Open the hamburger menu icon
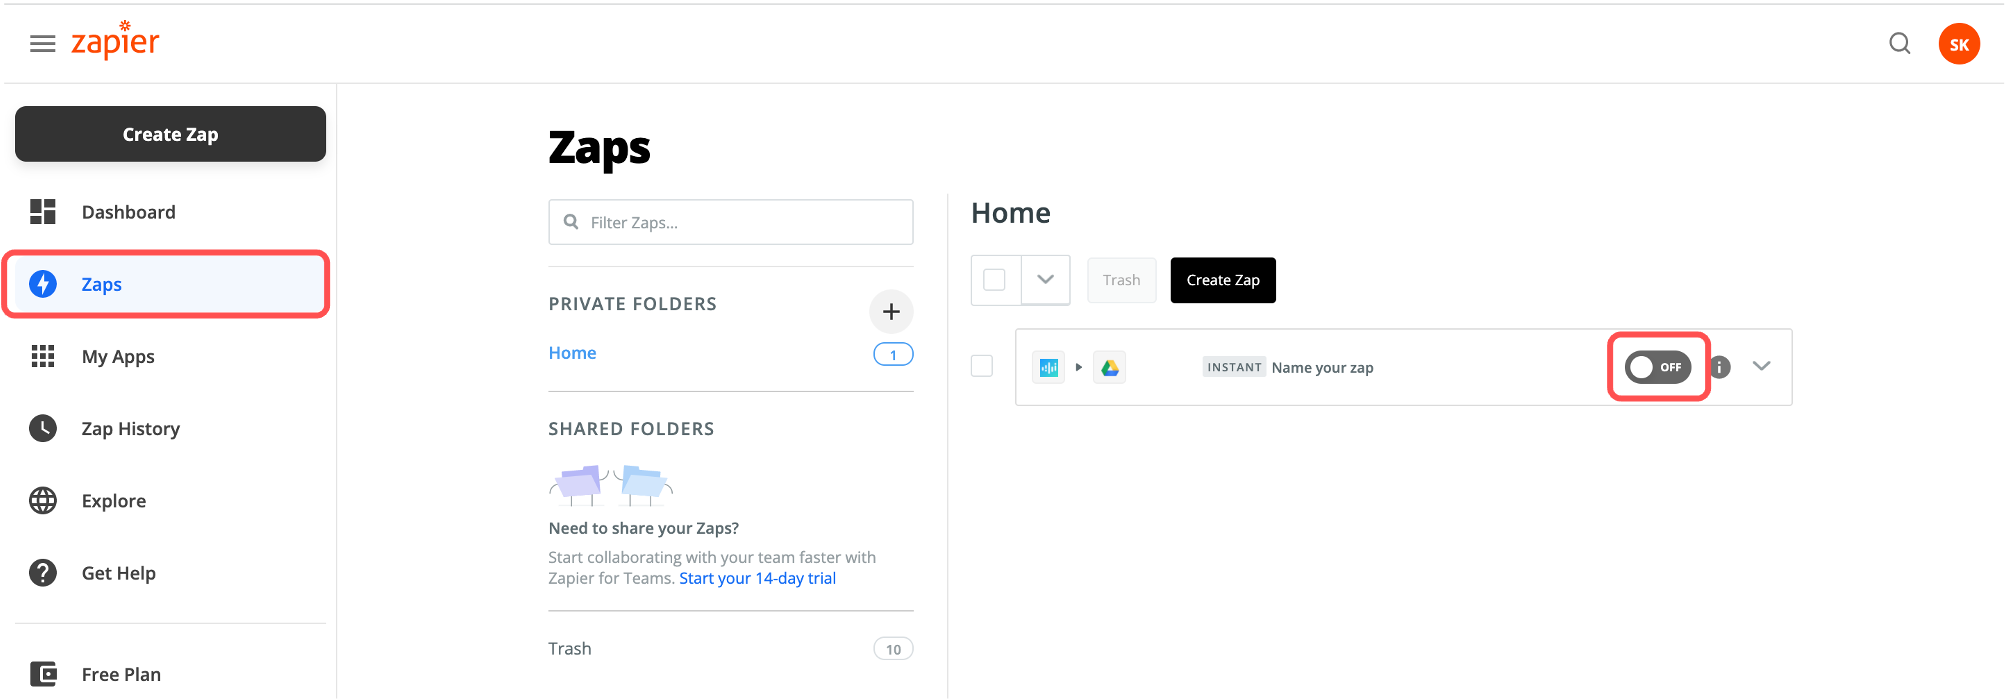This screenshot has height=700, width=2006. click(x=42, y=44)
